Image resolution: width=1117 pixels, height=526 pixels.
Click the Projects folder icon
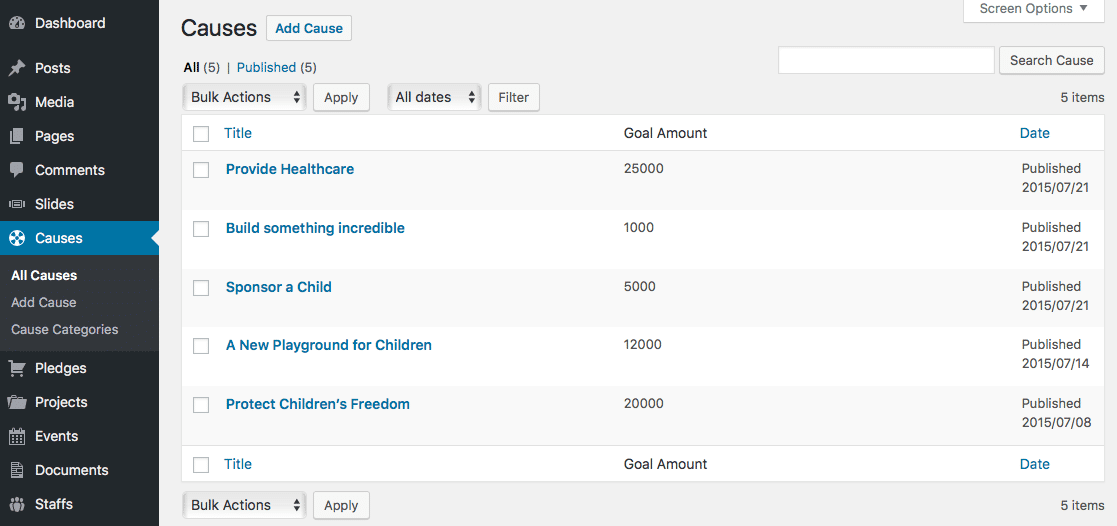(x=17, y=402)
